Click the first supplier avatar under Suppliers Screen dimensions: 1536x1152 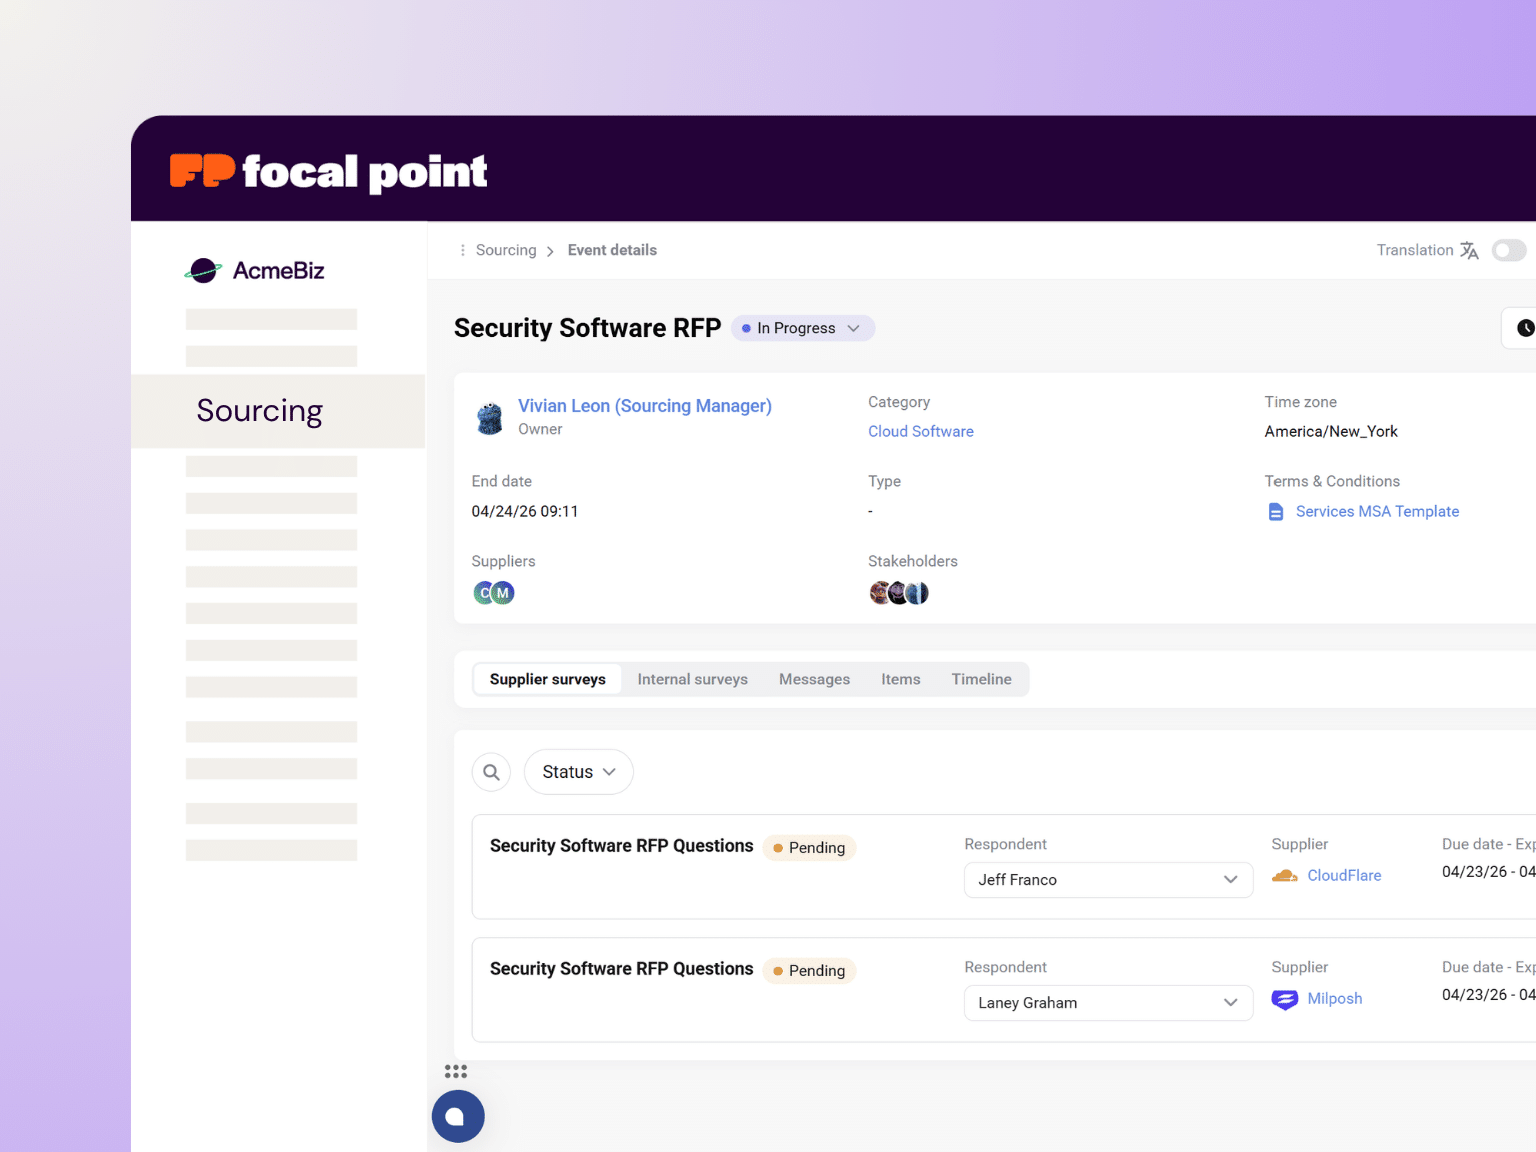[x=483, y=592]
